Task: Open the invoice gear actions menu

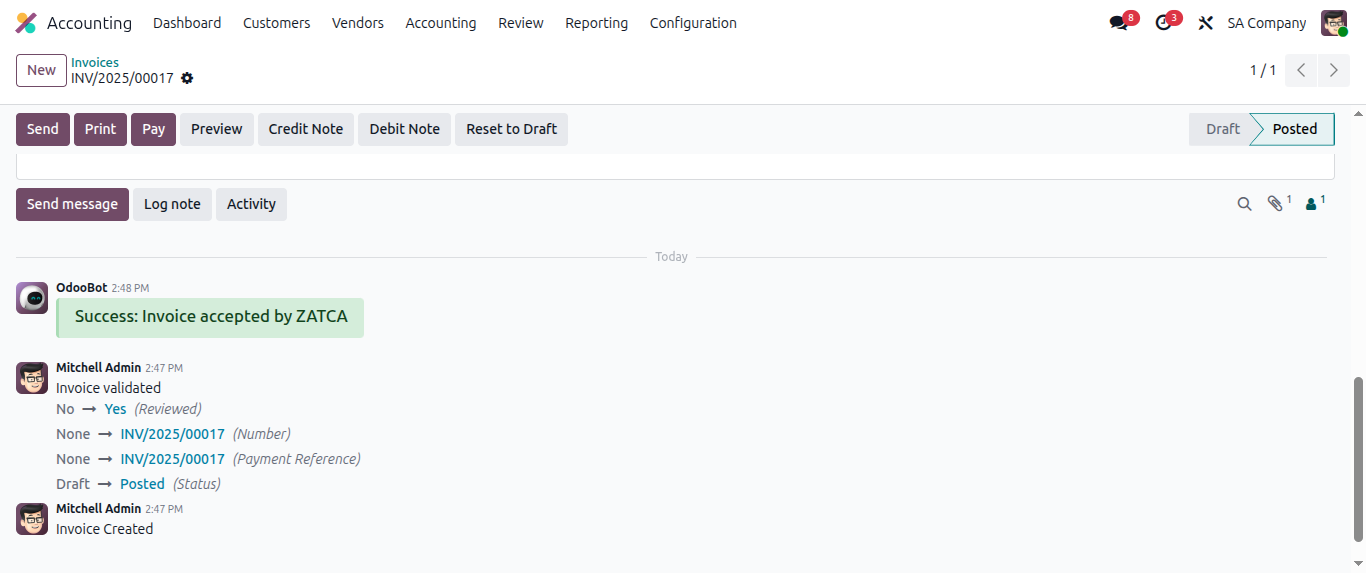Action: [x=187, y=78]
